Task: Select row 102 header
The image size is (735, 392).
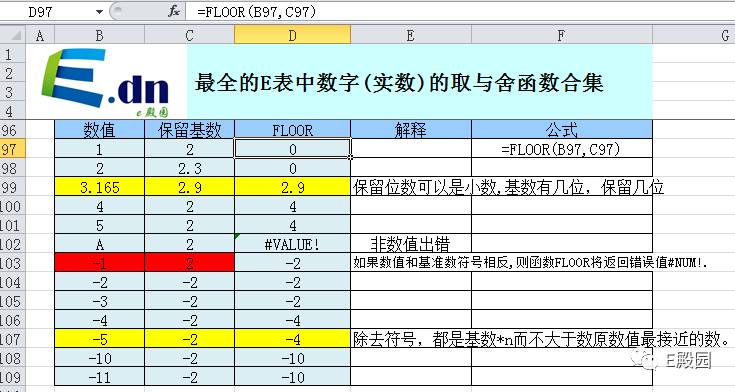Action: click(x=12, y=244)
